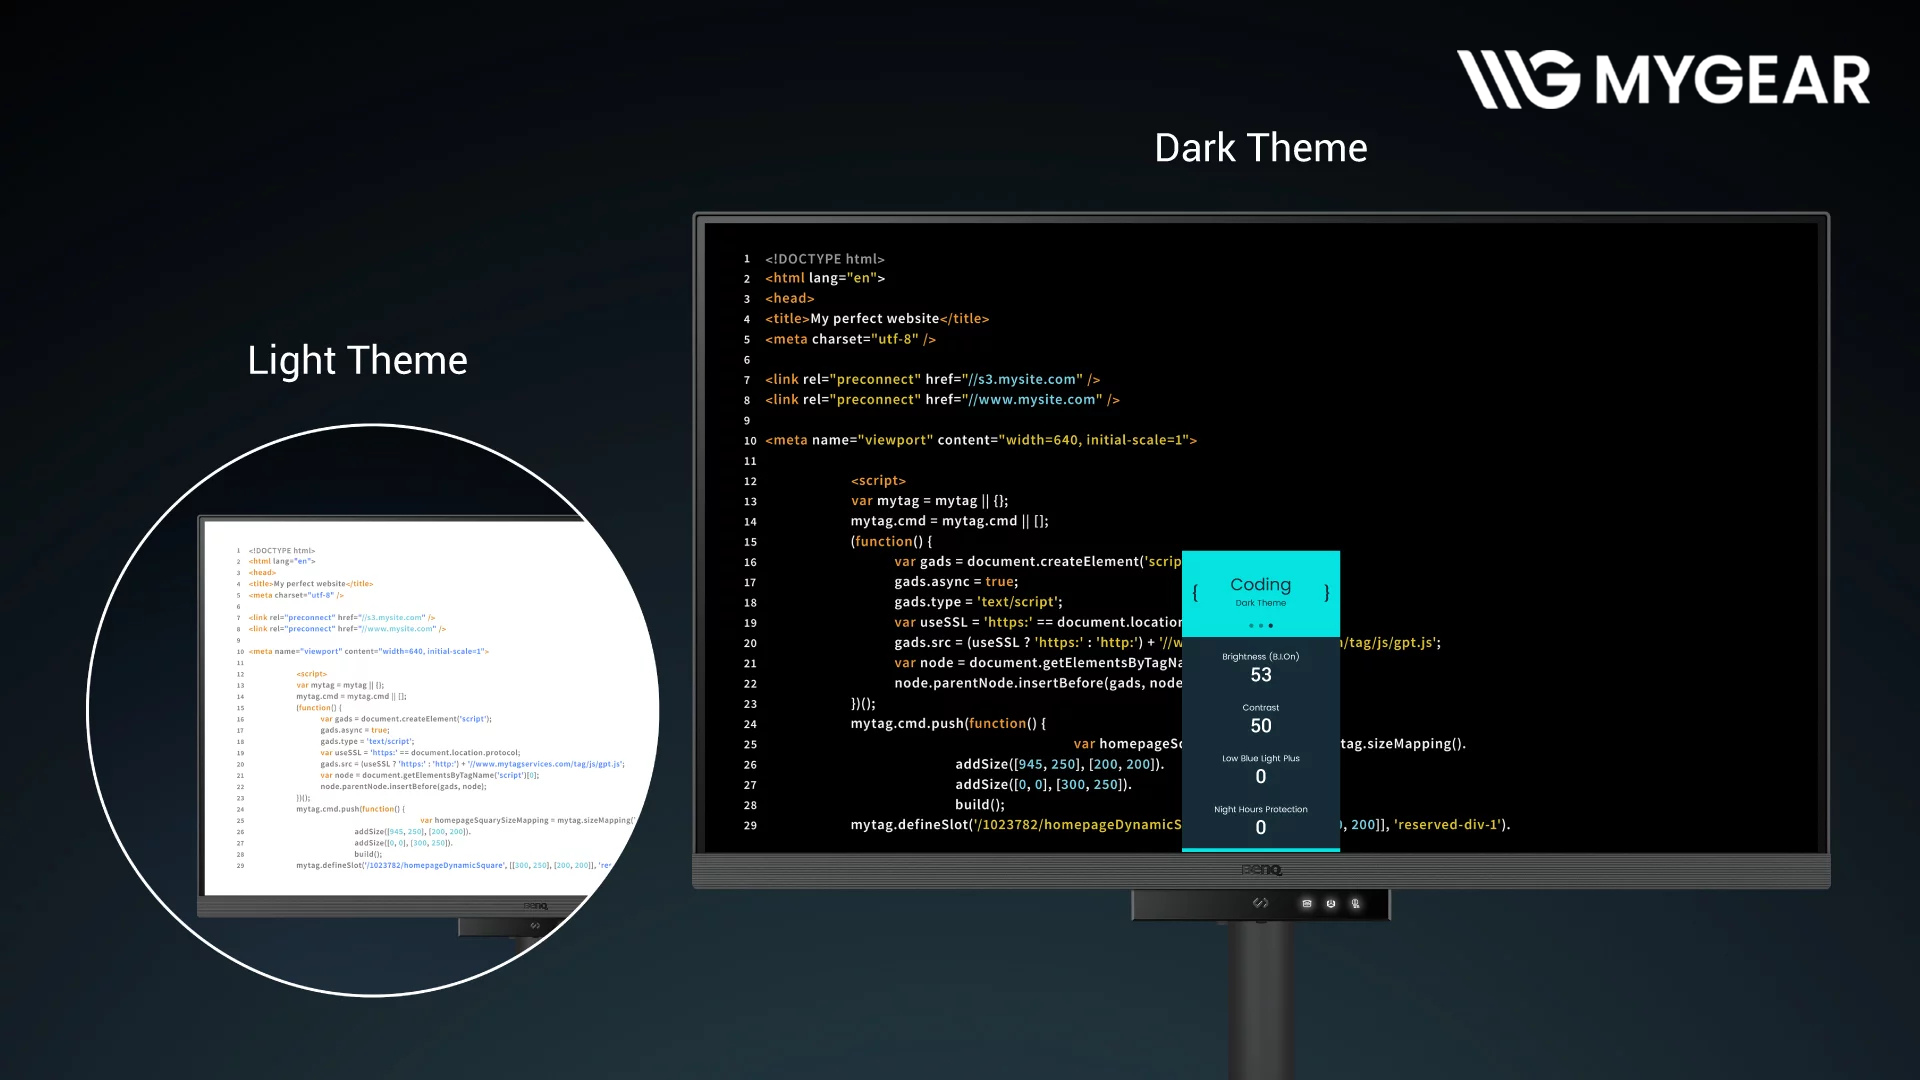Click the Dark Theme heading
This screenshot has width=1920, height=1080.
pyautogui.click(x=1260, y=148)
